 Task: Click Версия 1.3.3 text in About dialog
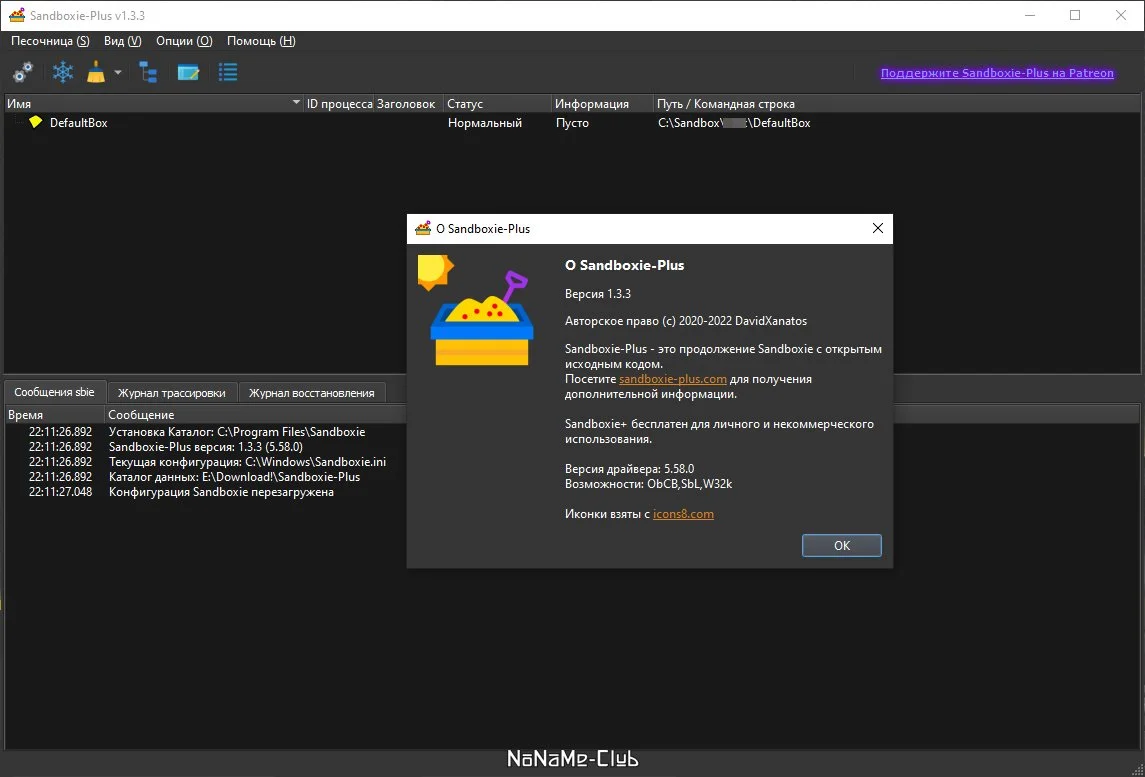click(x=597, y=294)
